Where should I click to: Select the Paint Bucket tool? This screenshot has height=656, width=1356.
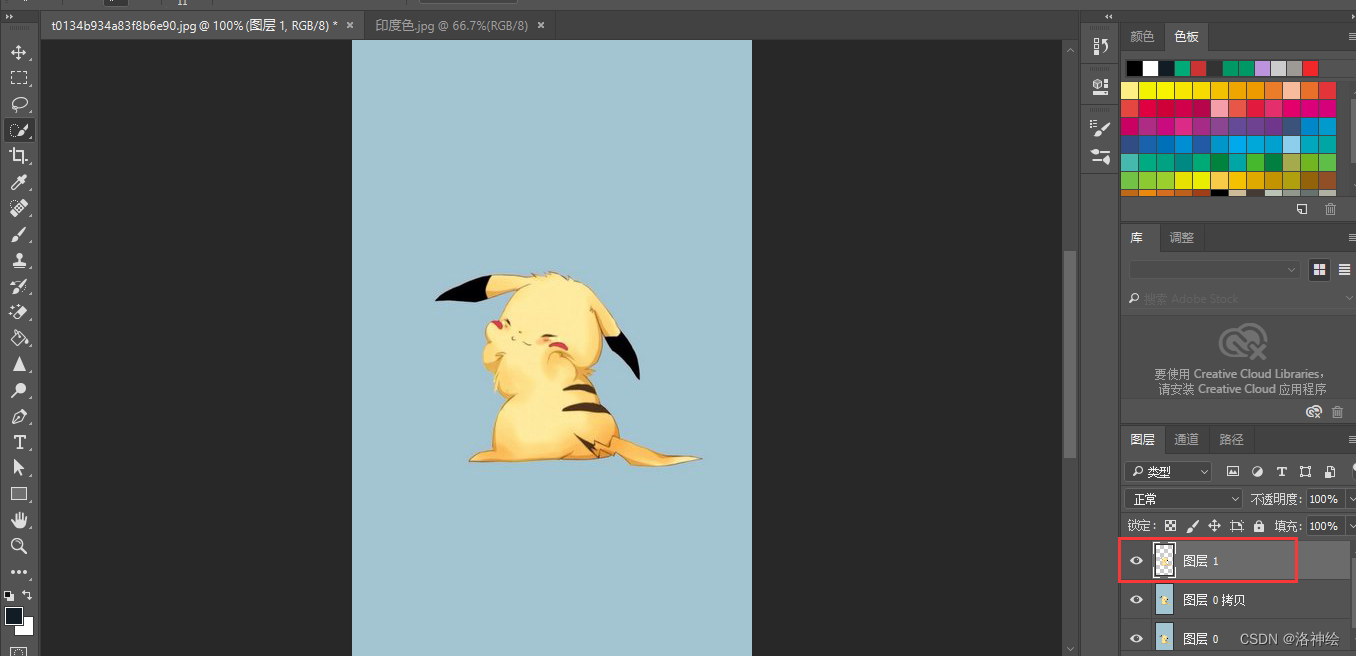(x=19, y=338)
